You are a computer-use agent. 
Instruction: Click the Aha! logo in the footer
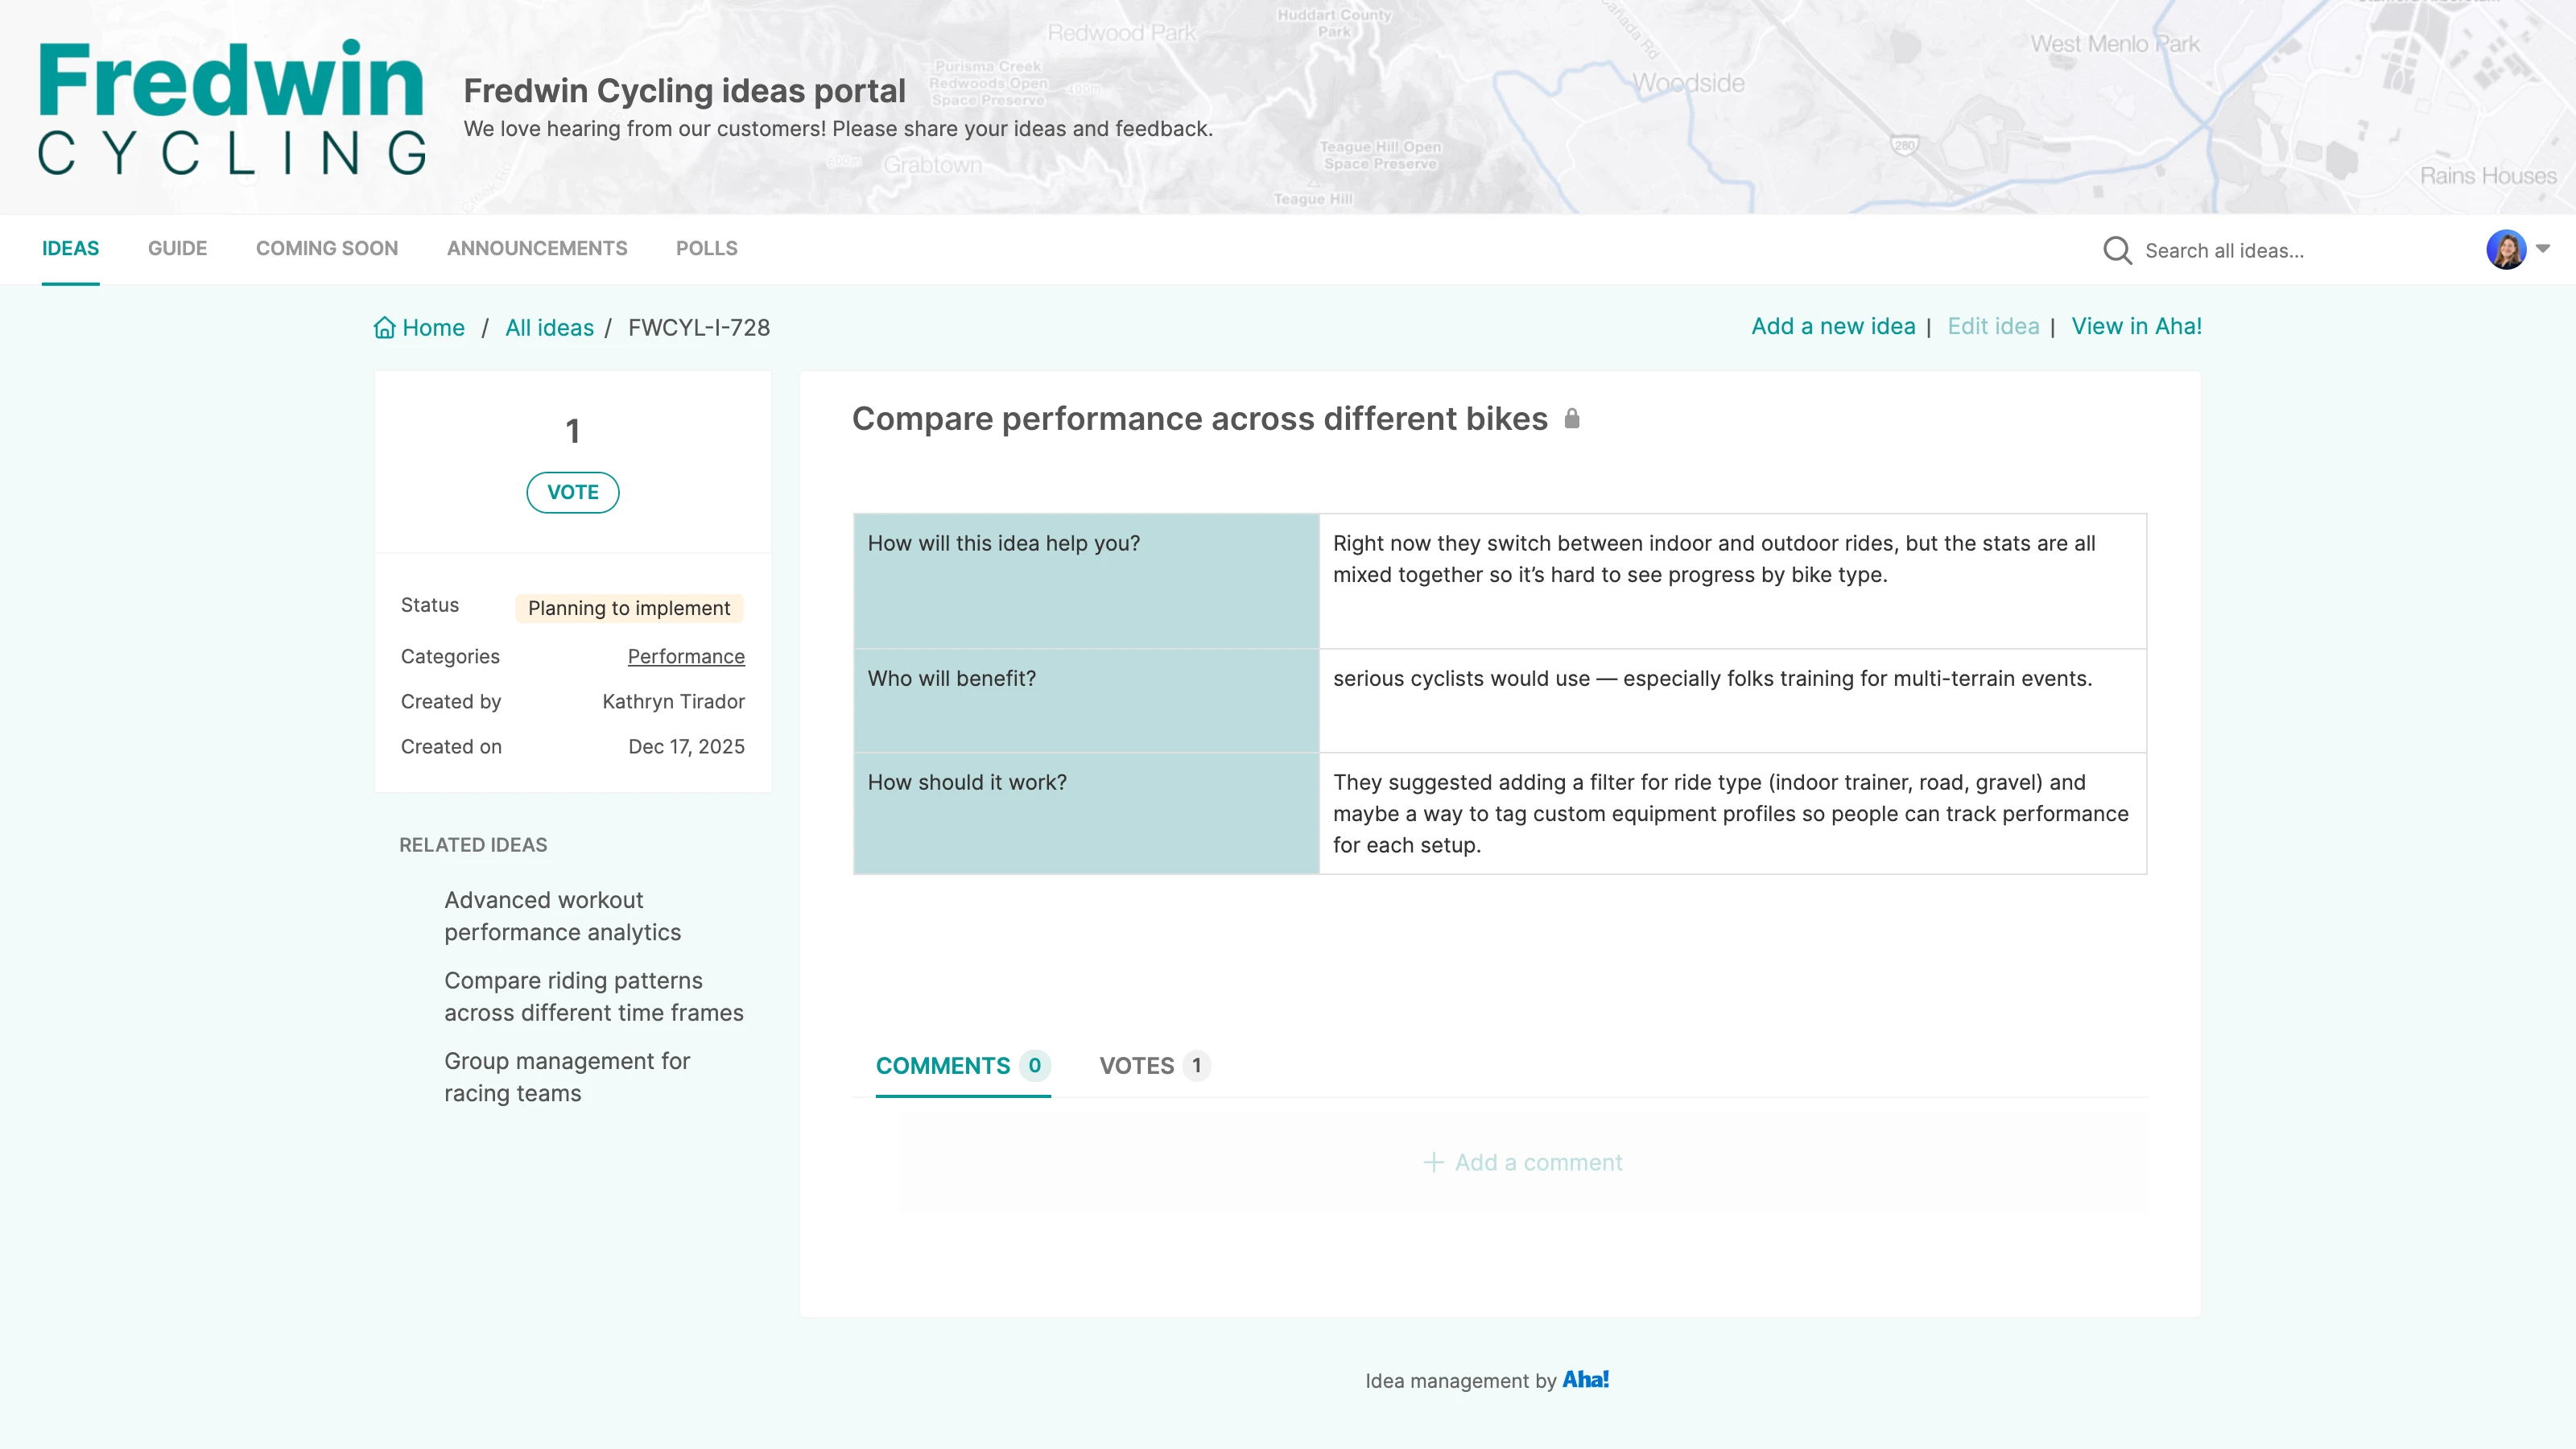[x=1587, y=1380]
